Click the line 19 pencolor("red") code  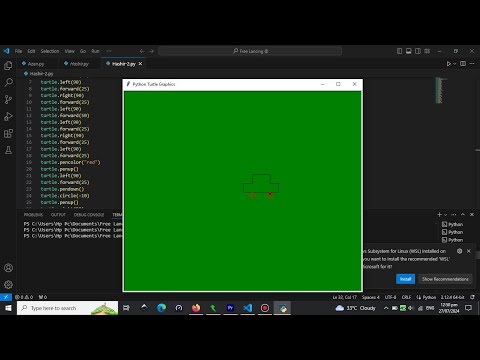coord(70,162)
